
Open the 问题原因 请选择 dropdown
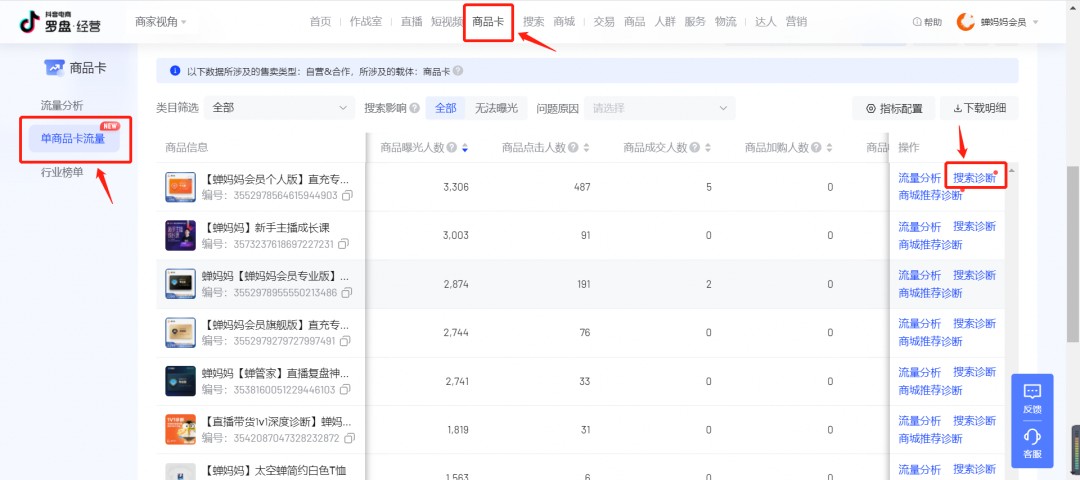660,108
